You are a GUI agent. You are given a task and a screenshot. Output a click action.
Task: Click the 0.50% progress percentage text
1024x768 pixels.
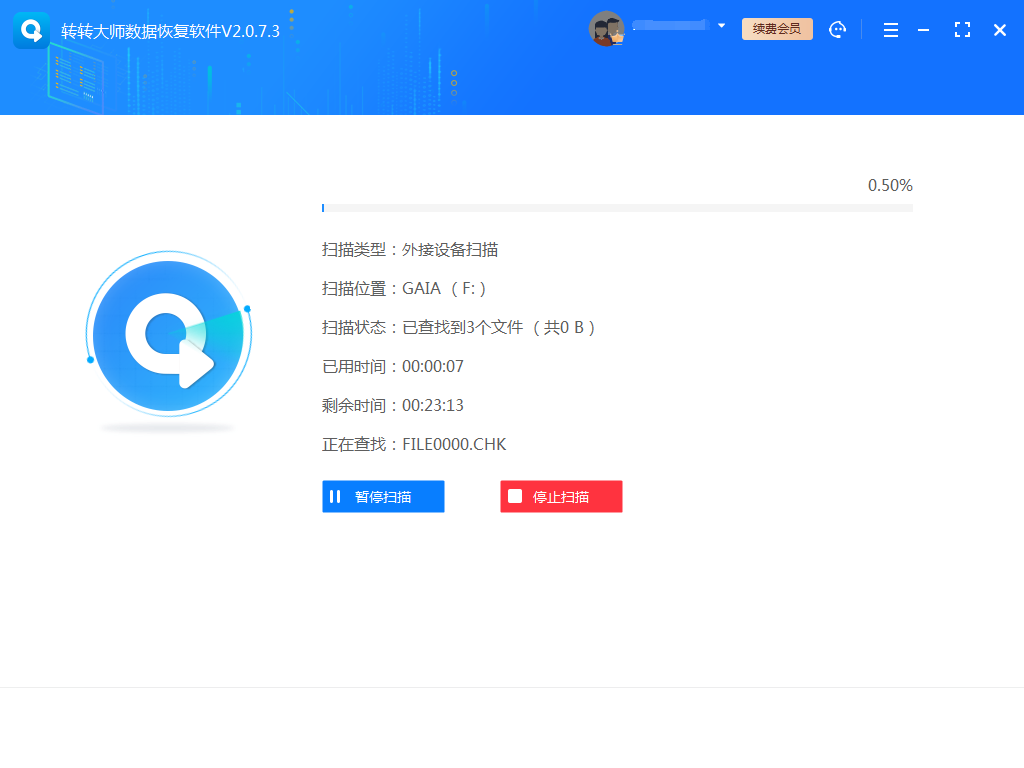coord(889,185)
